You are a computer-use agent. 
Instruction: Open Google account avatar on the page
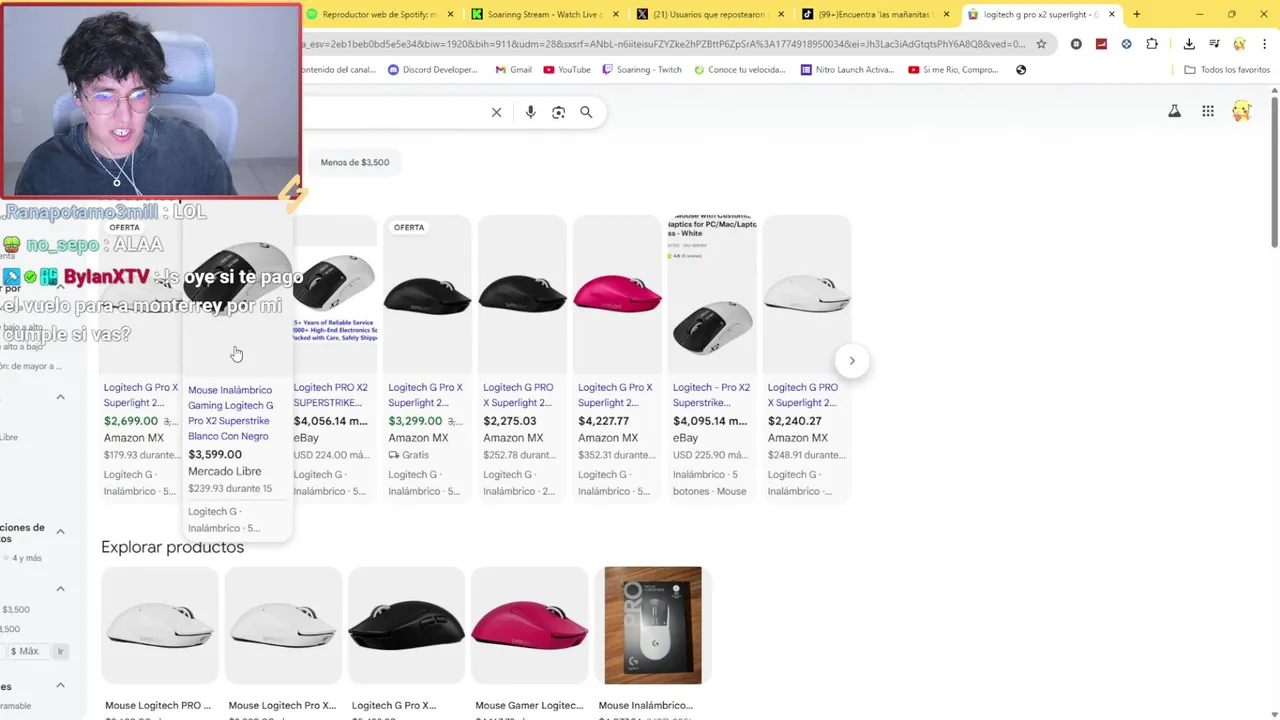coord(1241,111)
